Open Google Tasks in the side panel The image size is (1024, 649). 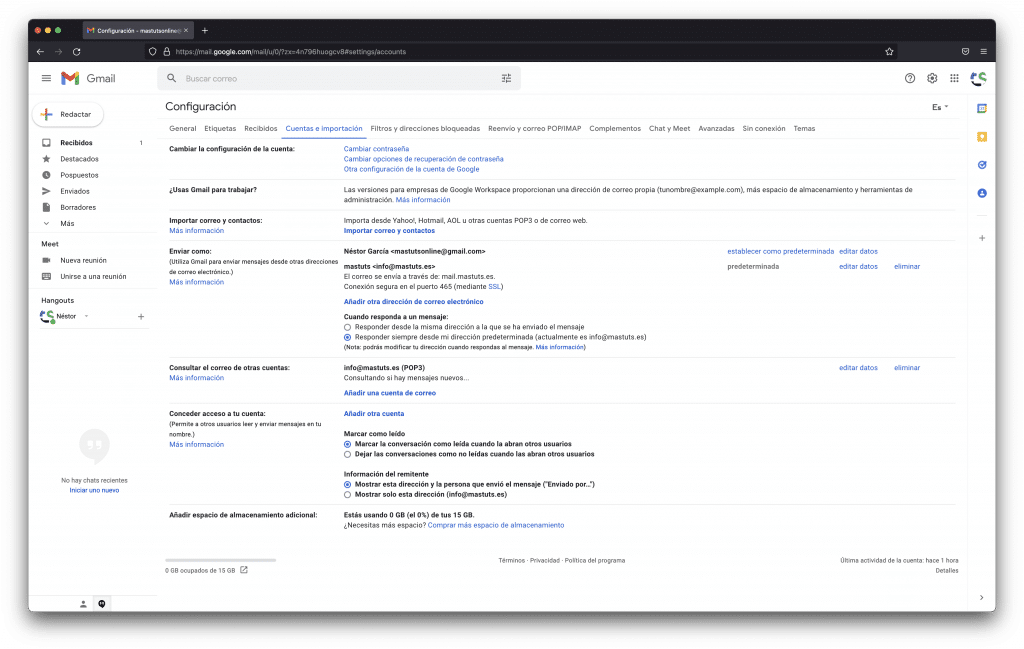(x=982, y=165)
